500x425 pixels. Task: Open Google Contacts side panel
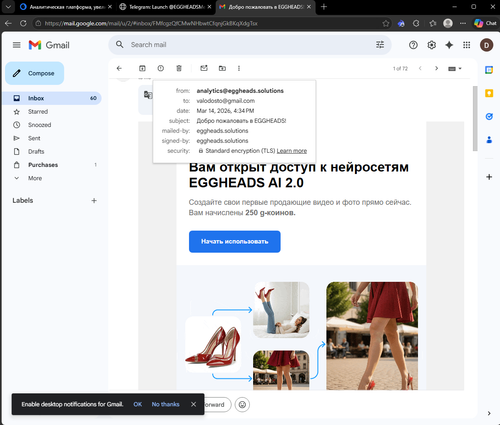pyautogui.click(x=489, y=140)
